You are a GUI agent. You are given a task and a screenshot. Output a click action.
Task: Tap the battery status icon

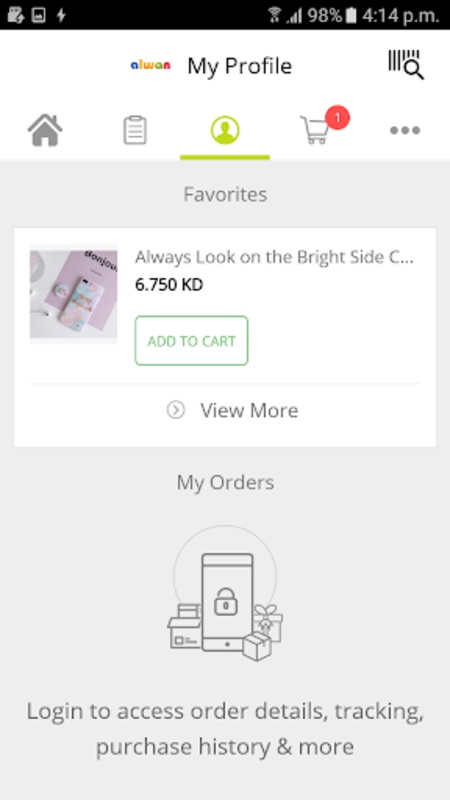[351, 15]
